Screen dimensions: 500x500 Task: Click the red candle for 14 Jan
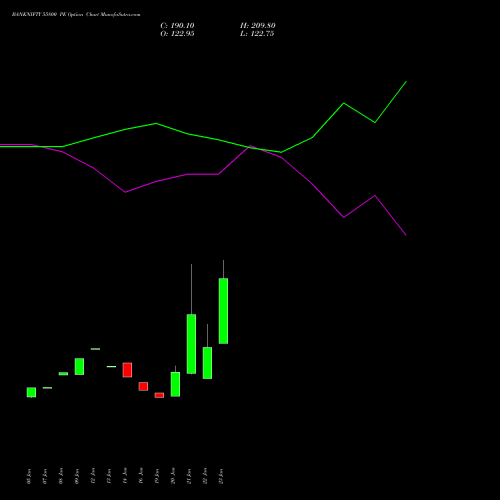(x=127, y=370)
